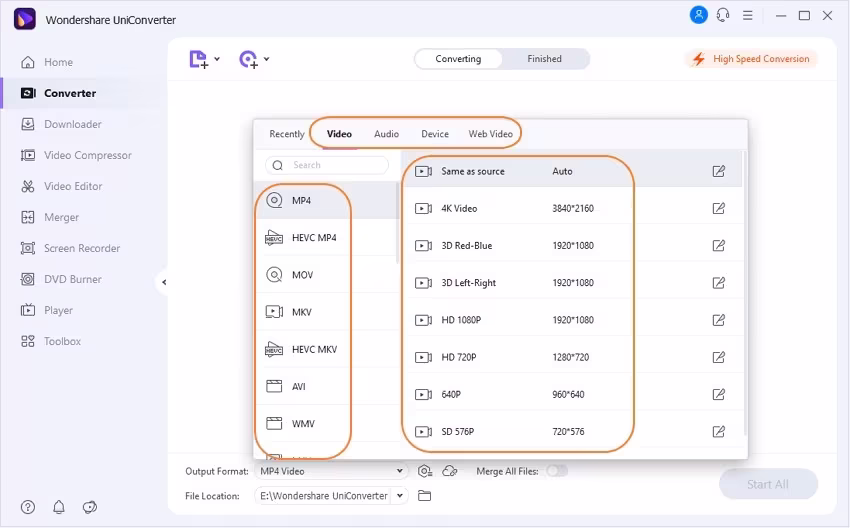
Task: Open the feedback icon at bottom left
Action: tap(89, 507)
